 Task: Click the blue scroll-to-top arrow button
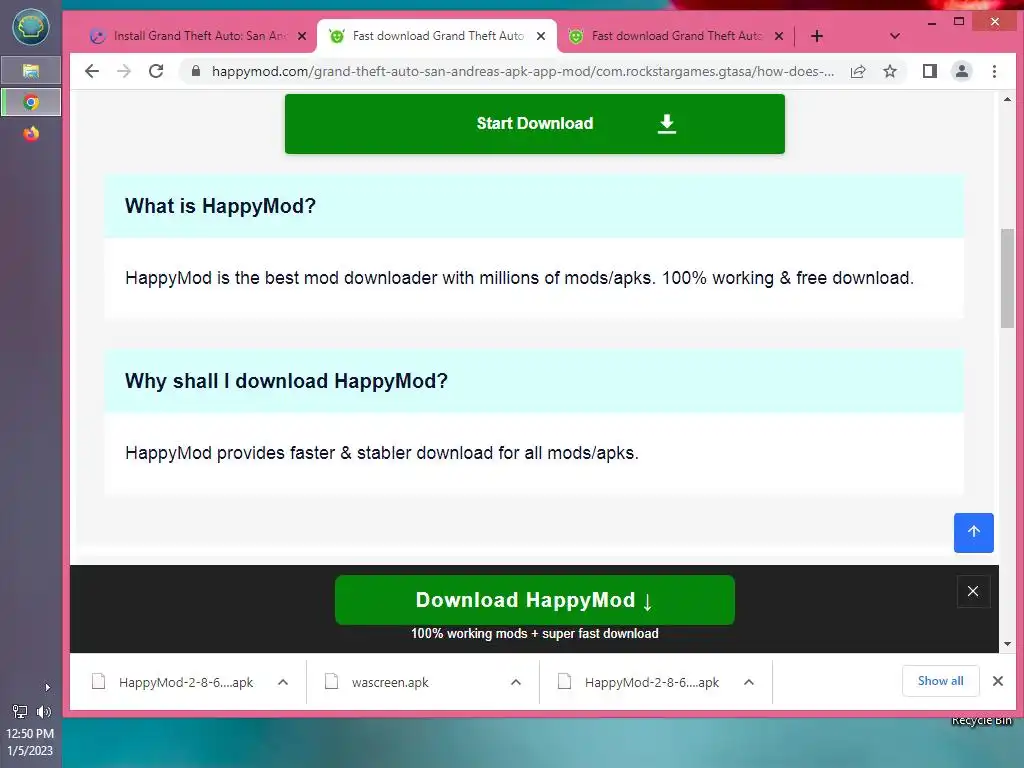point(974,533)
